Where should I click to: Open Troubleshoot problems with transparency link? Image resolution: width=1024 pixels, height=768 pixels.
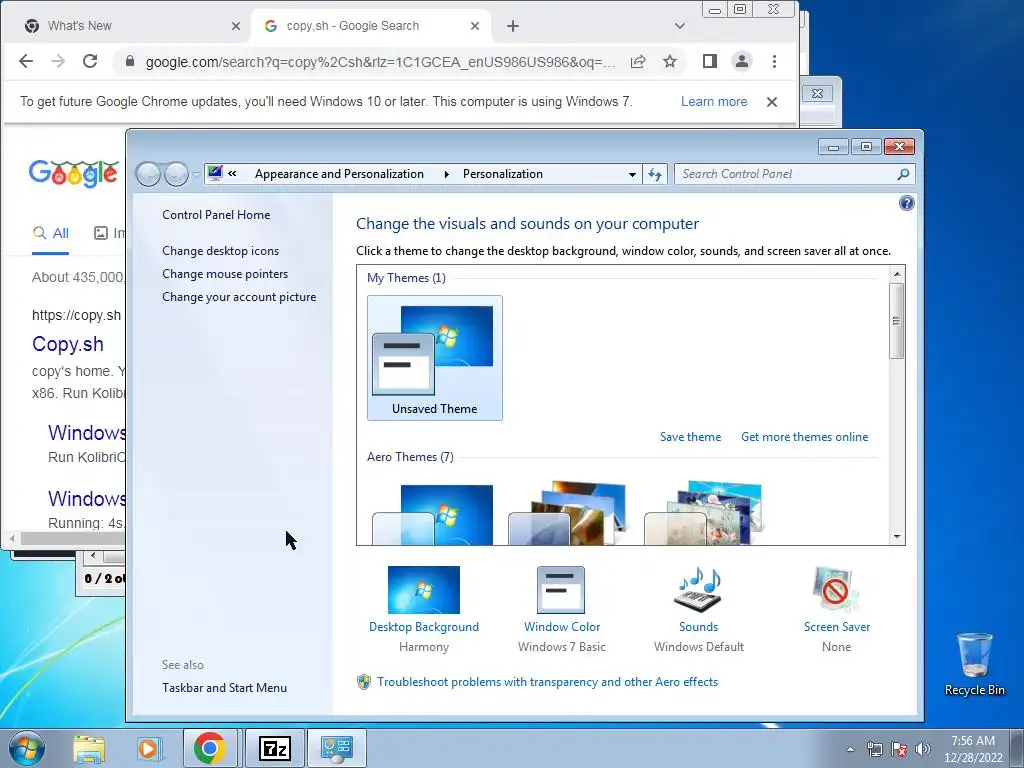coord(547,682)
